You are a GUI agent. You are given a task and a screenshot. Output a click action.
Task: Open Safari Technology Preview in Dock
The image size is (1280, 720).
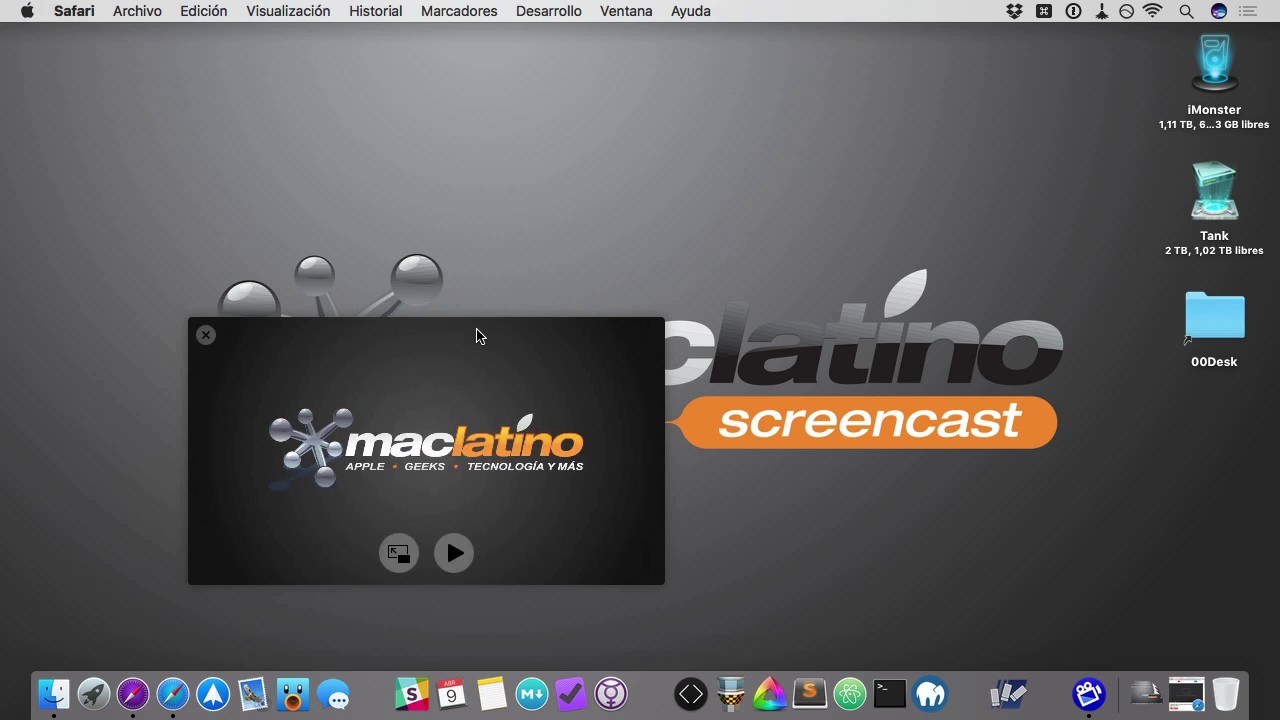(x=133, y=693)
